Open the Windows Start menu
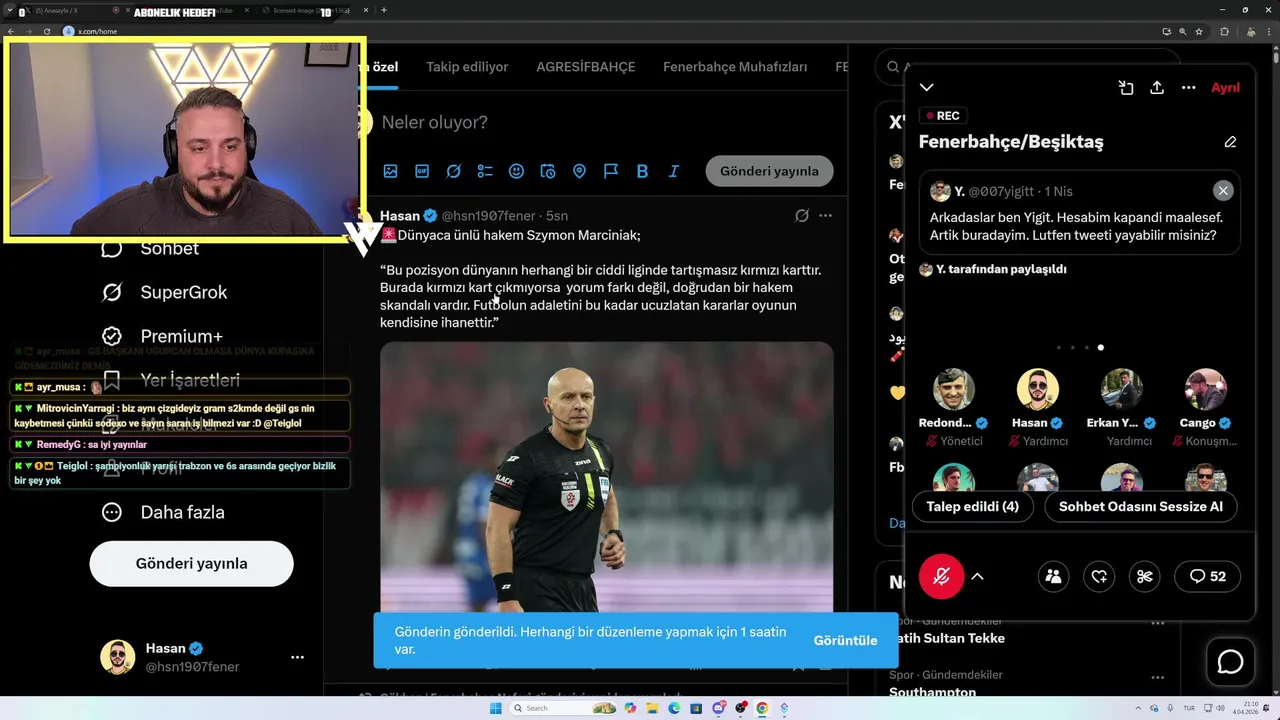This screenshot has height=720, width=1280. coord(496,708)
